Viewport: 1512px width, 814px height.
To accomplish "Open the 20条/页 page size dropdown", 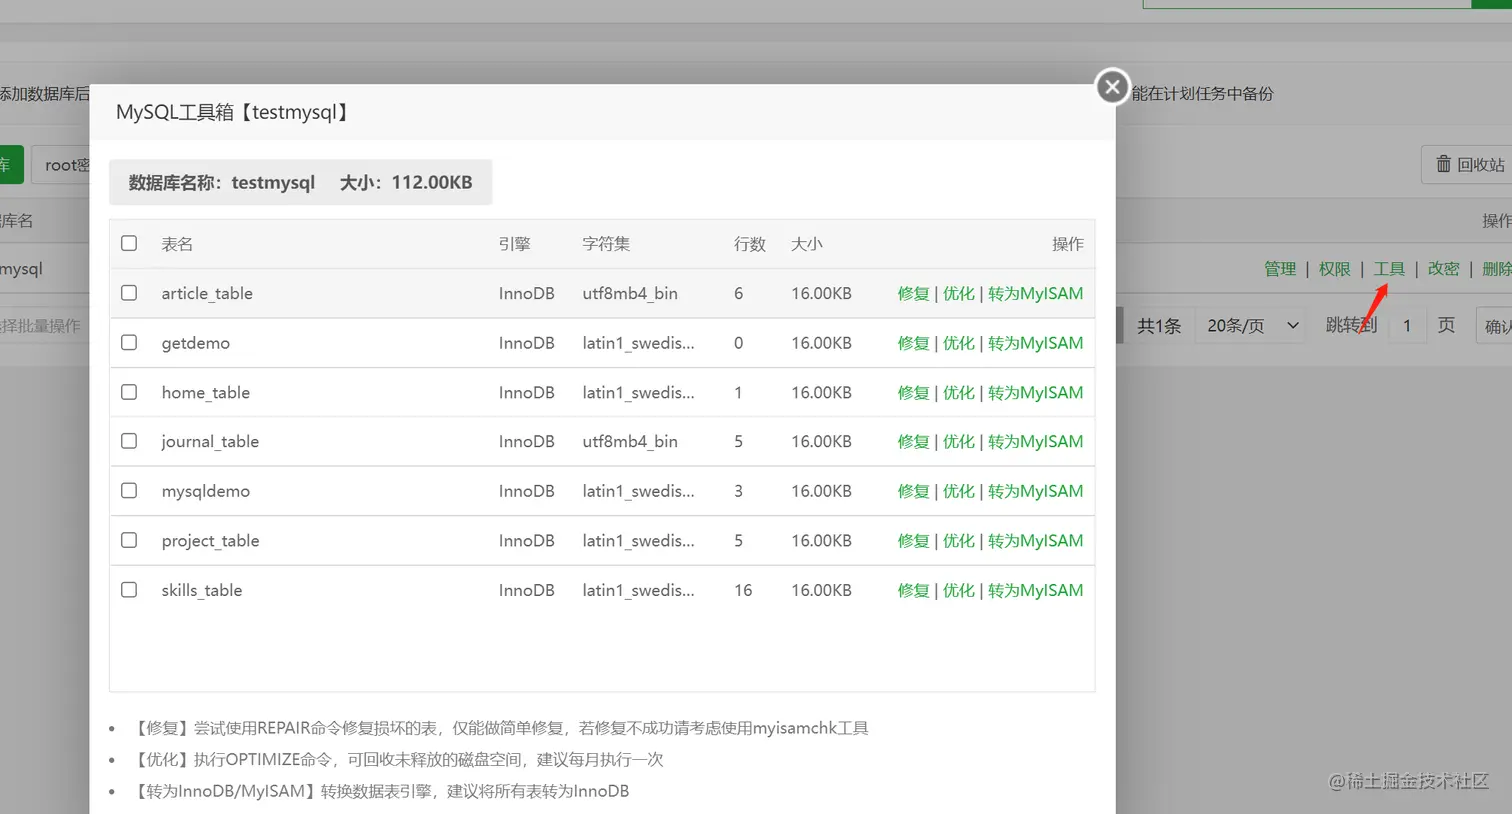I will pyautogui.click(x=1252, y=325).
